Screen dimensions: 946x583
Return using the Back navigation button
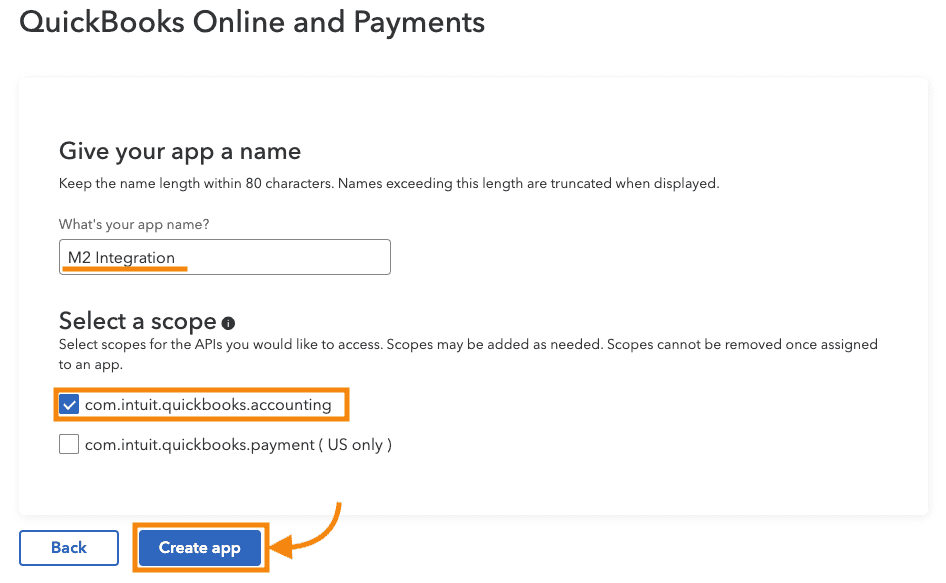click(x=68, y=548)
